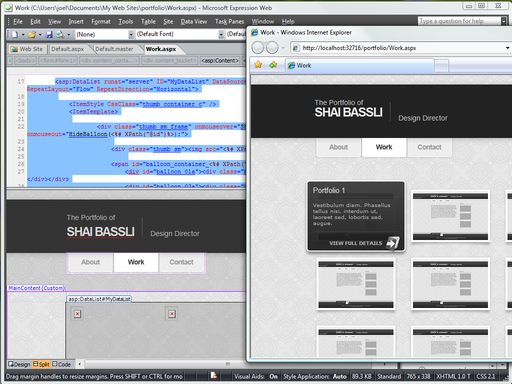Open the Table menu
512x384 pixels.
[x=148, y=22]
